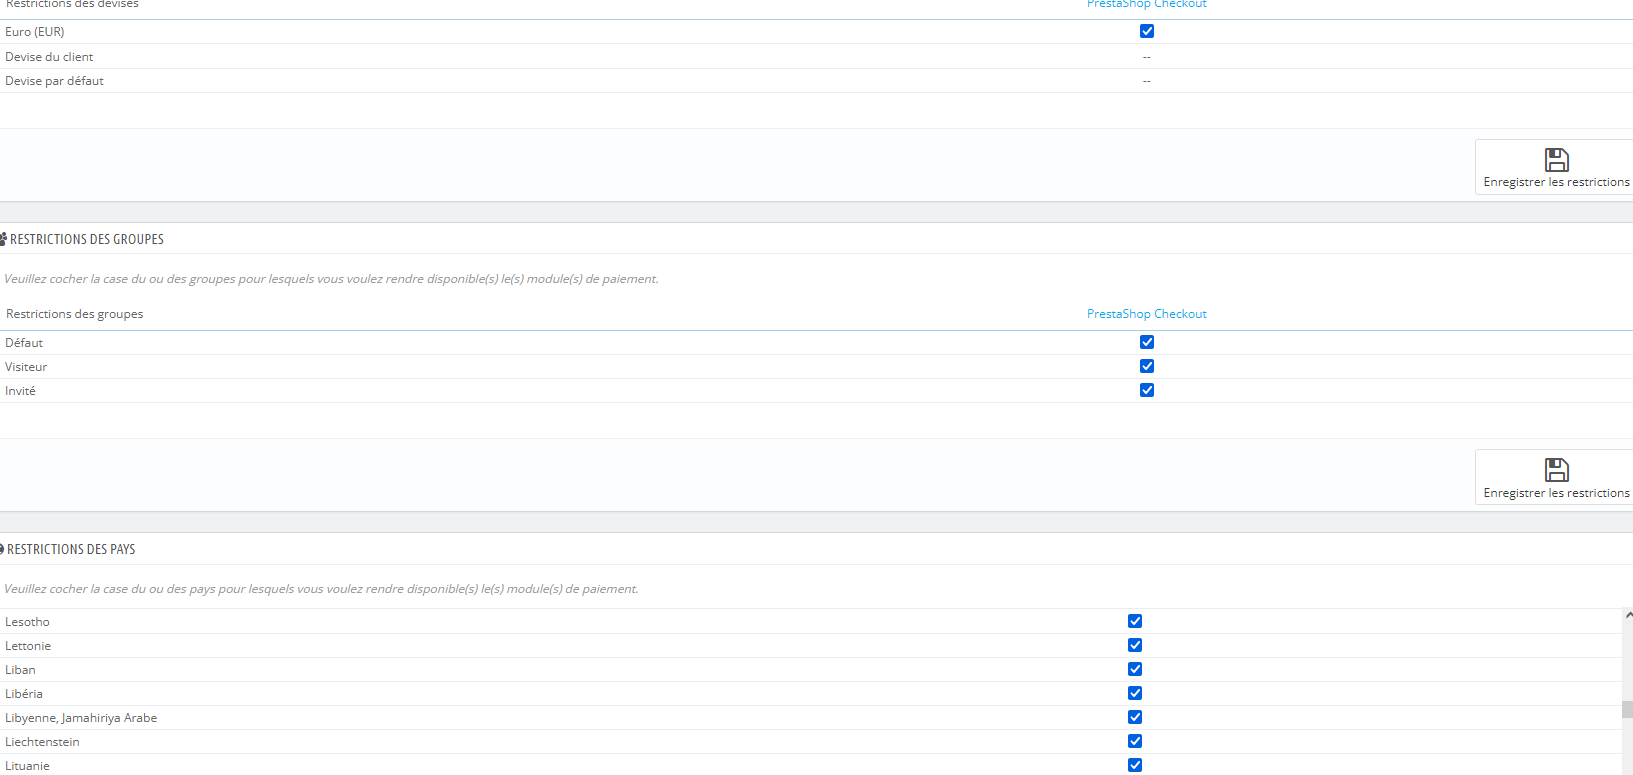Select the 'Euro (EUR)' row label
This screenshot has height=775, width=1633.
35,32
